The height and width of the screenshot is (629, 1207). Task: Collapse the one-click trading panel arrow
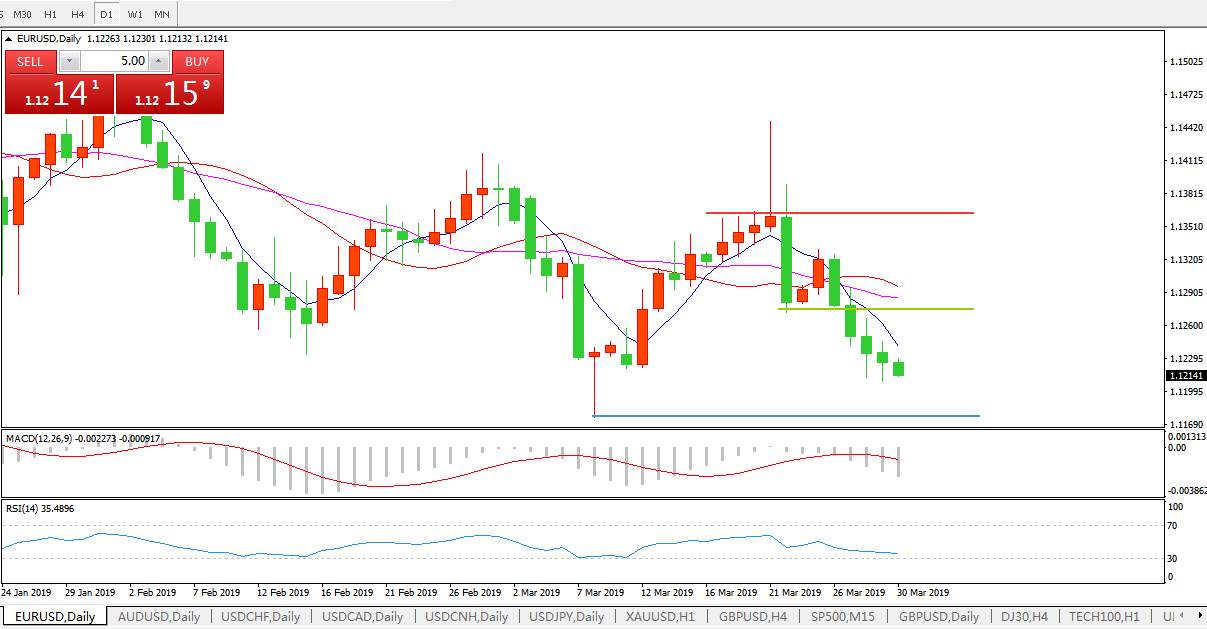pos(10,39)
